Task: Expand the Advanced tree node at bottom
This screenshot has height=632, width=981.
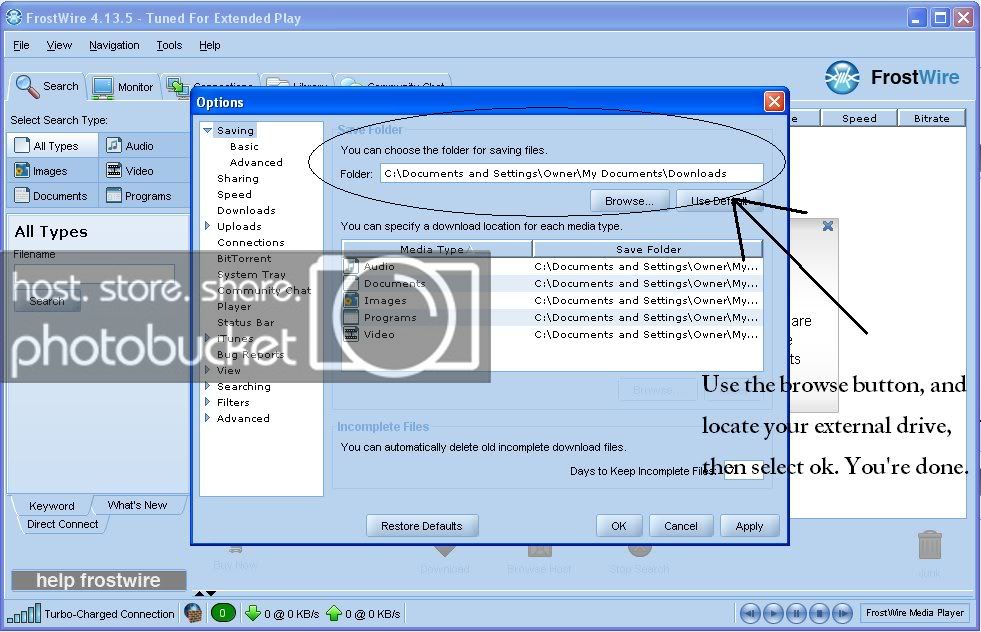Action: pos(208,418)
